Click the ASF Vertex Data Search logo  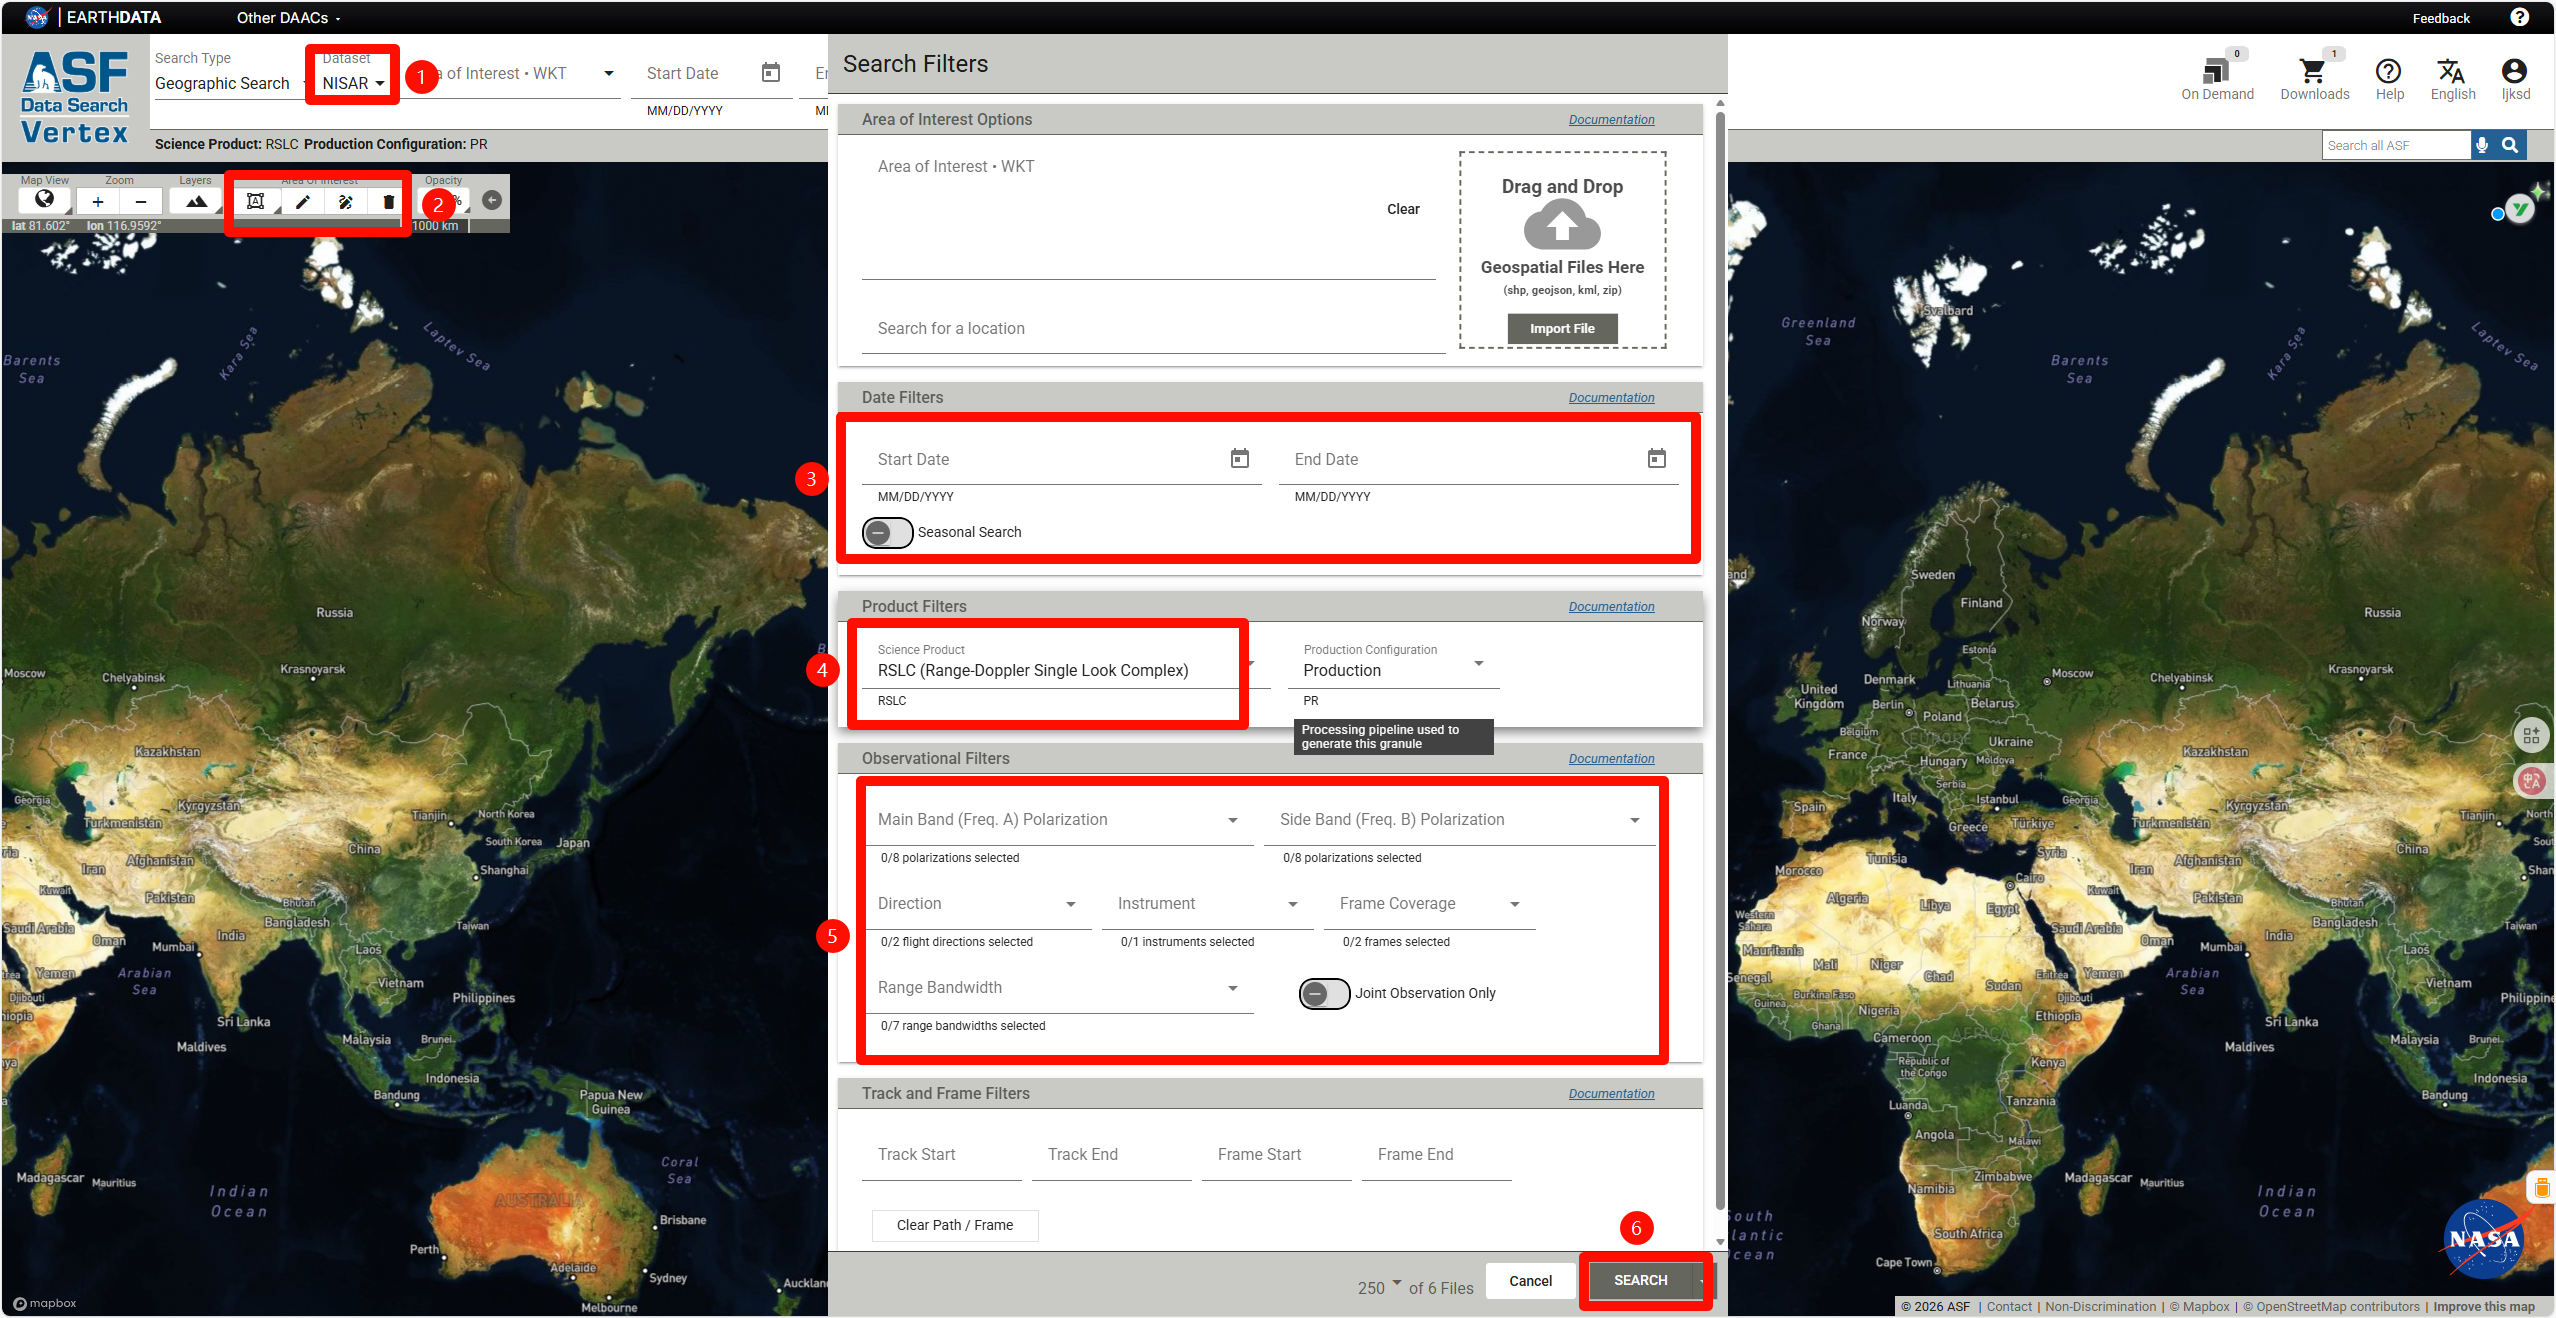point(75,97)
